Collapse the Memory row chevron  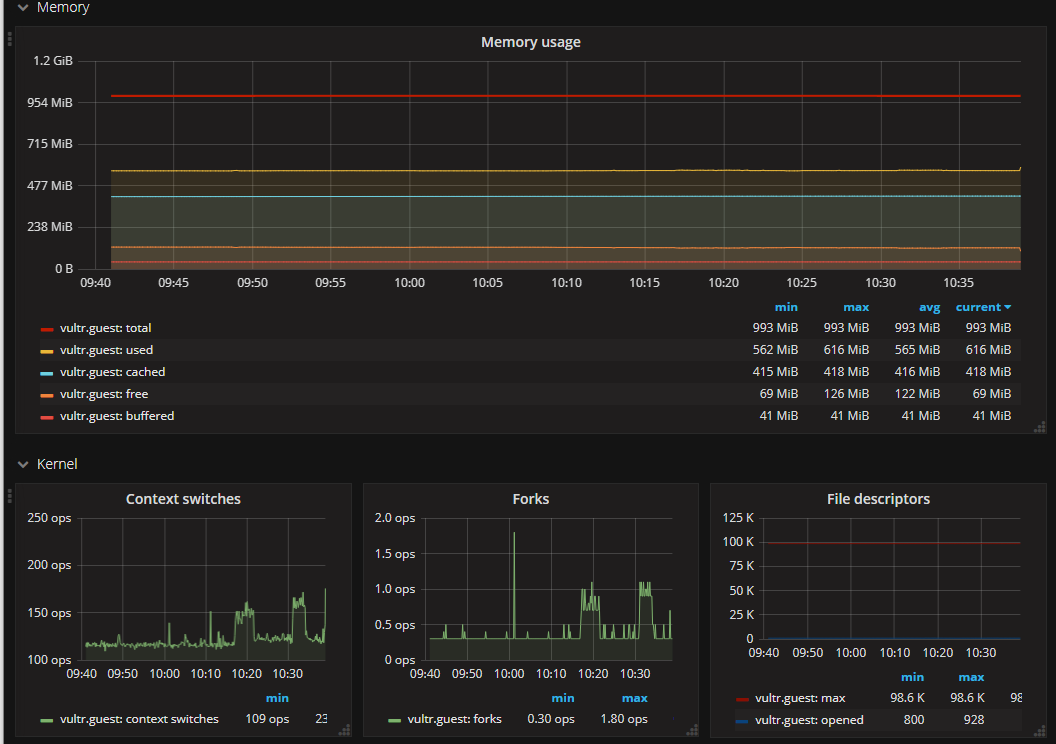(23, 7)
